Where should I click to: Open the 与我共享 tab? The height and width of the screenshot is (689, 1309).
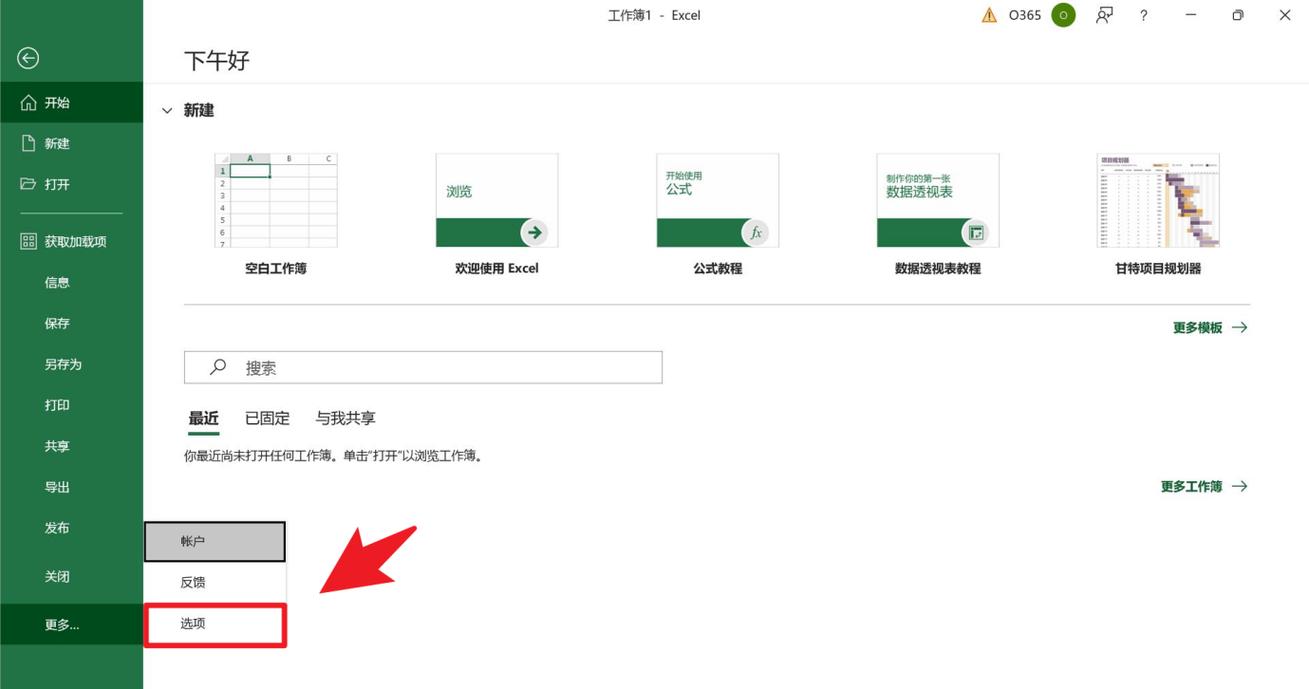[x=345, y=418]
